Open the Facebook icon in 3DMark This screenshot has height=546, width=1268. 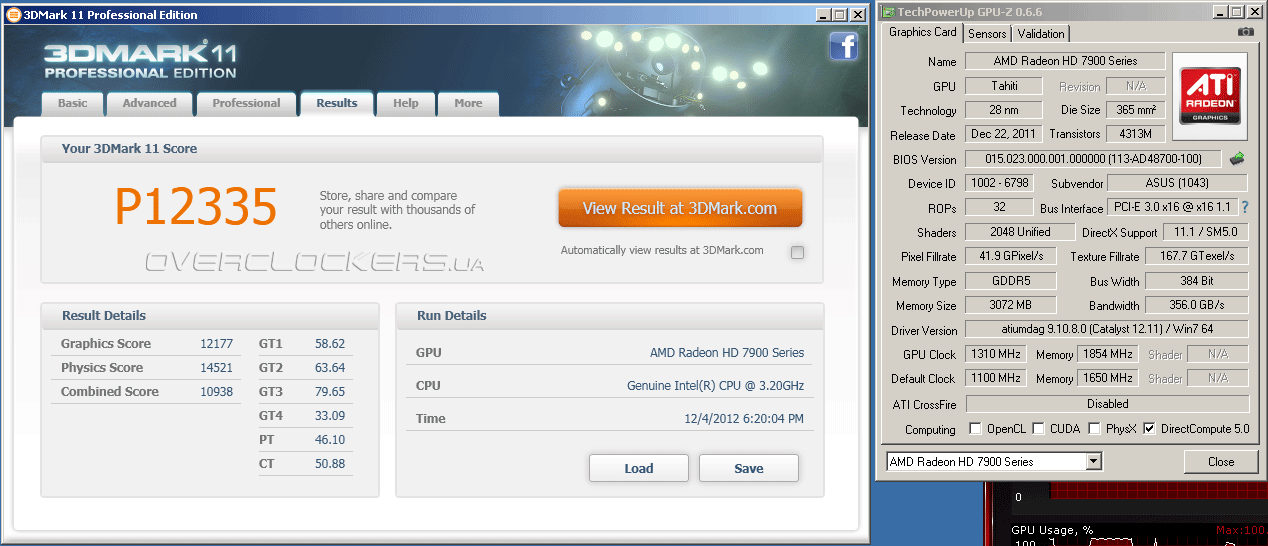tap(843, 46)
